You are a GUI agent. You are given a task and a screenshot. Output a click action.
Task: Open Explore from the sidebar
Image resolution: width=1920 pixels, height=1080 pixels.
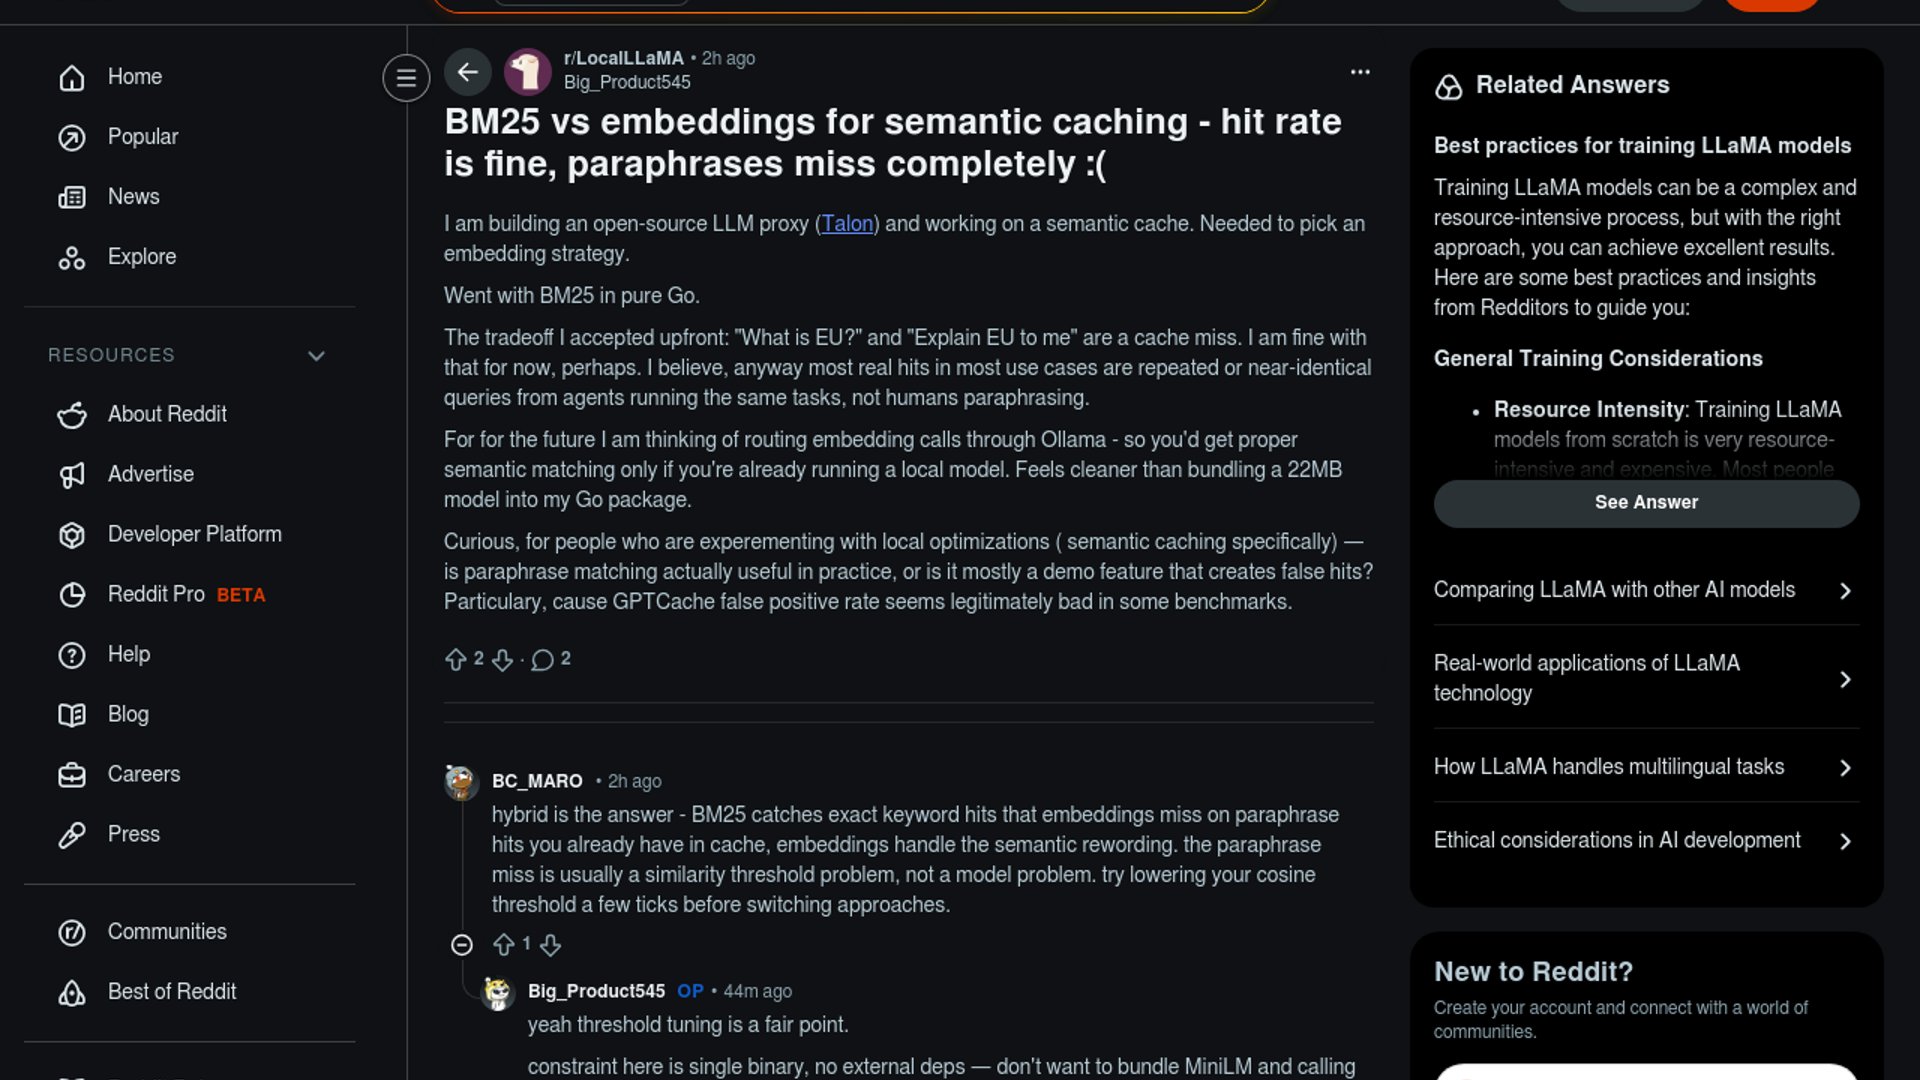click(141, 257)
